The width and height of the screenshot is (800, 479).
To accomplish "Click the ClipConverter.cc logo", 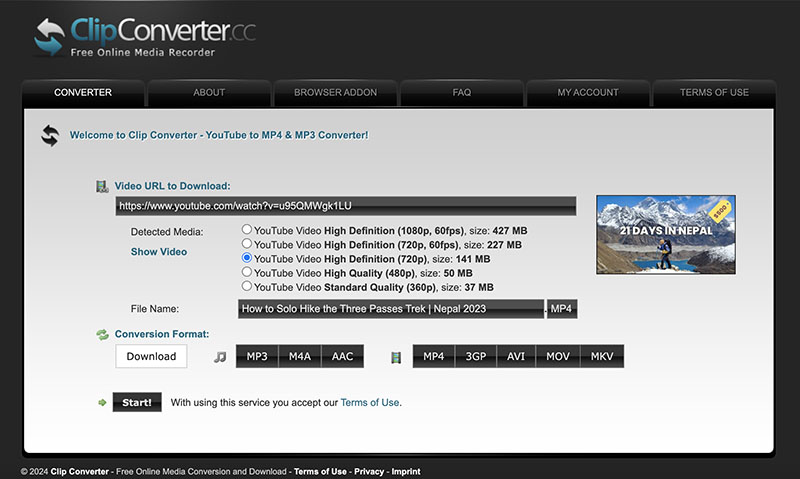I will [145, 37].
